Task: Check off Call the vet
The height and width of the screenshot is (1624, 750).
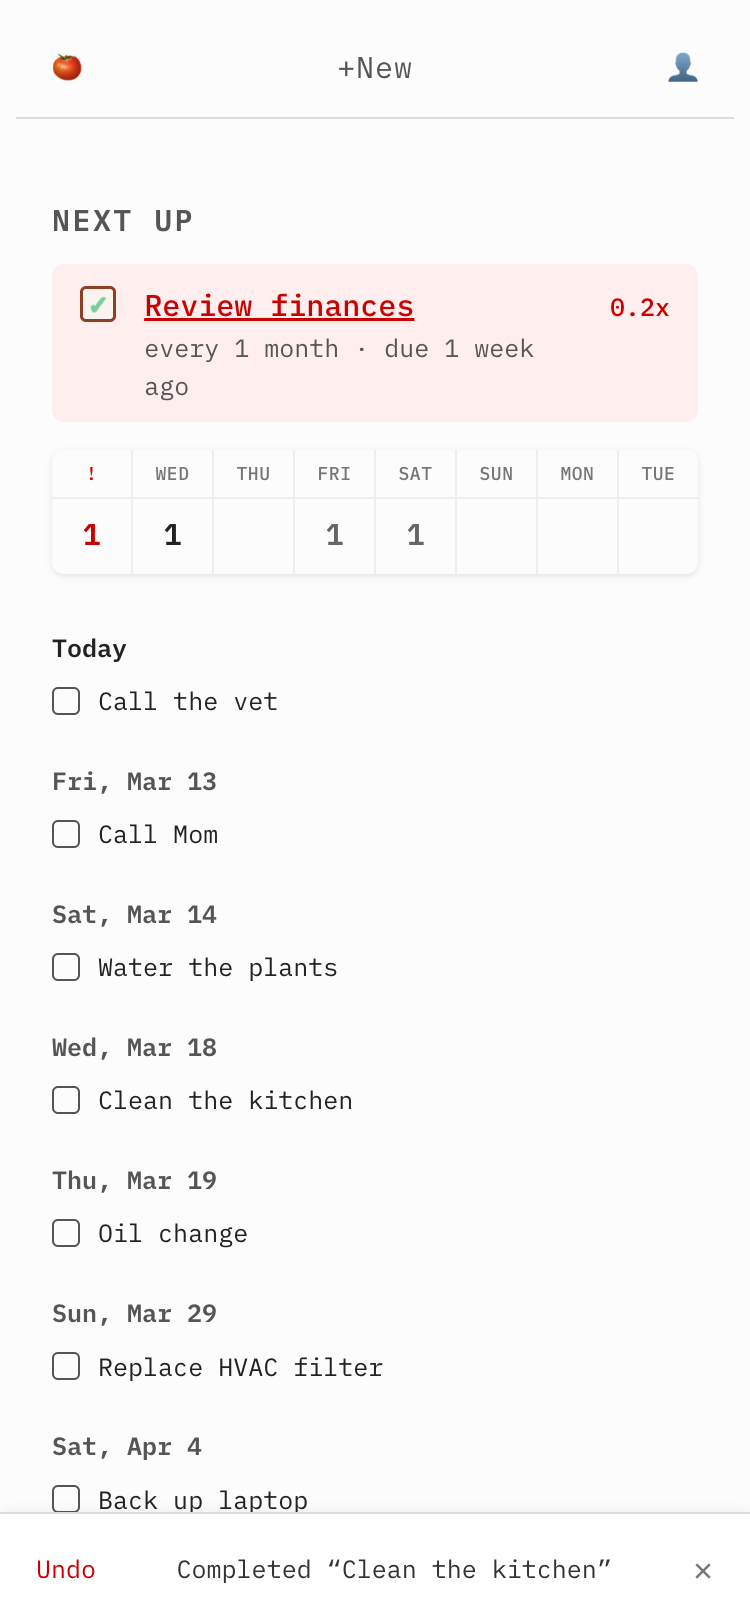Action: point(66,701)
